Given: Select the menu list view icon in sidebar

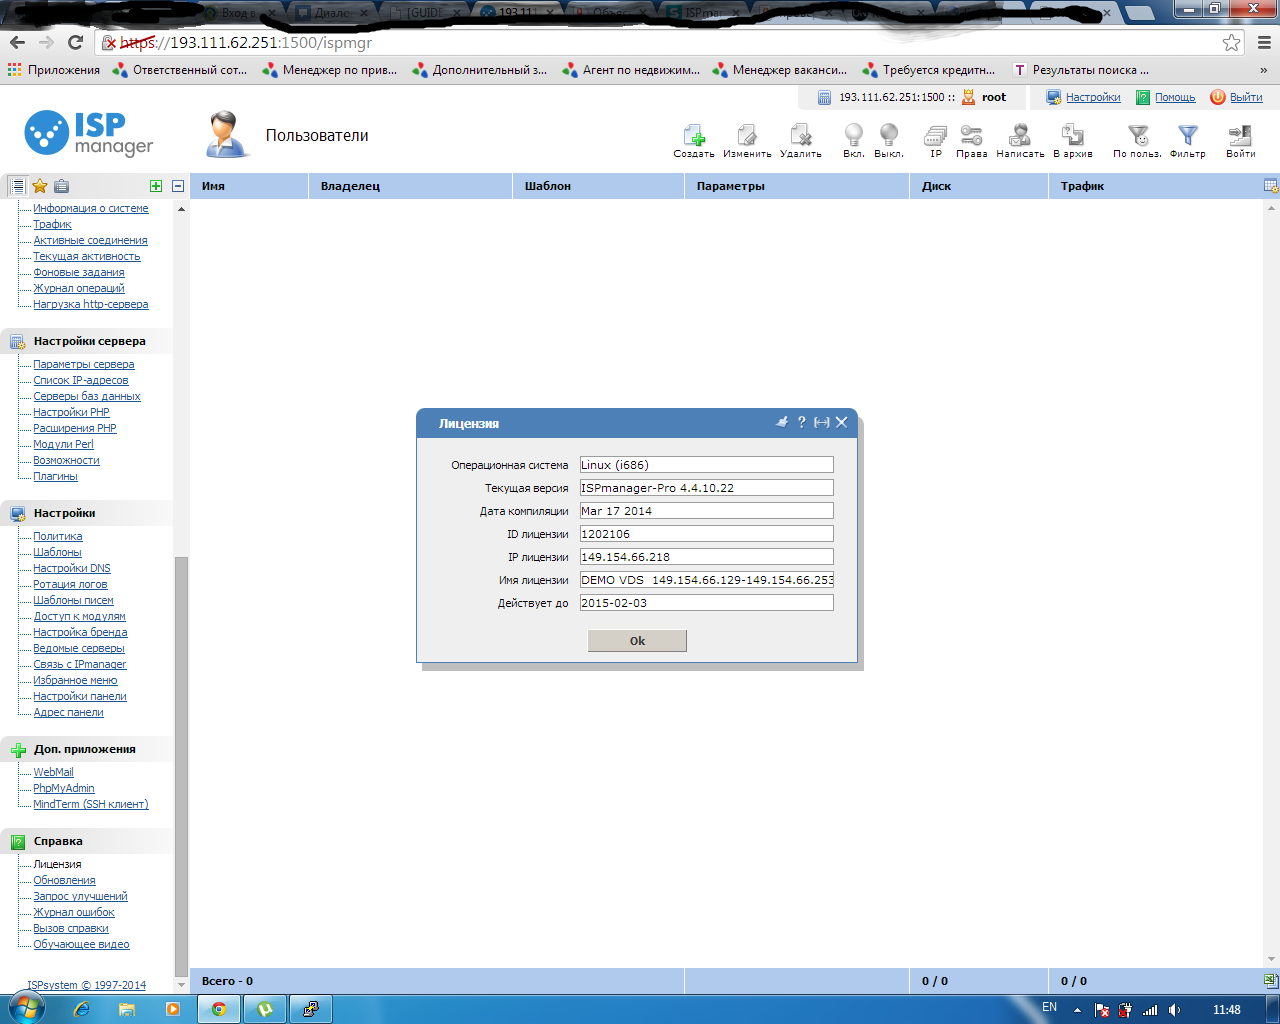Looking at the screenshot, I should click(17, 186).
